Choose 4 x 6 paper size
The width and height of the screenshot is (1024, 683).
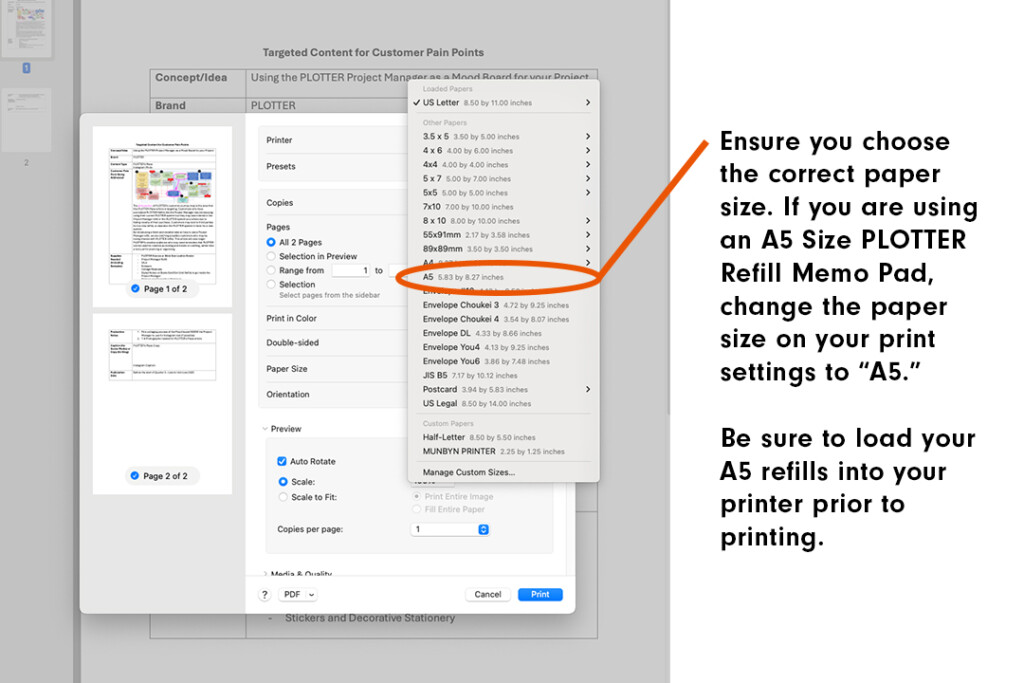tap(503, 151)
